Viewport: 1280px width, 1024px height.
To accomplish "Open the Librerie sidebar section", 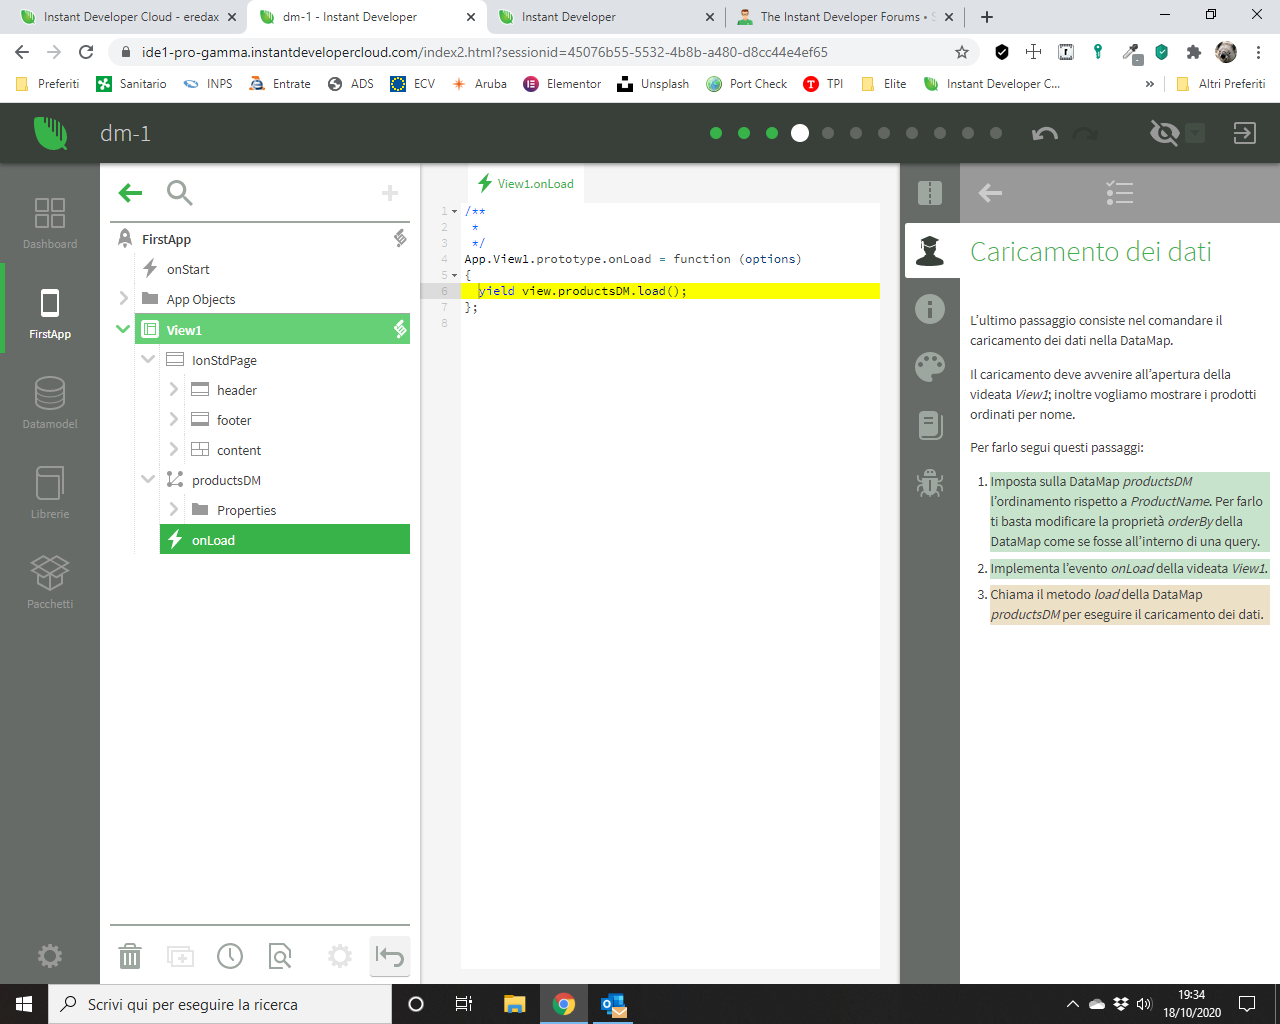I will click(x=50, y=493).
